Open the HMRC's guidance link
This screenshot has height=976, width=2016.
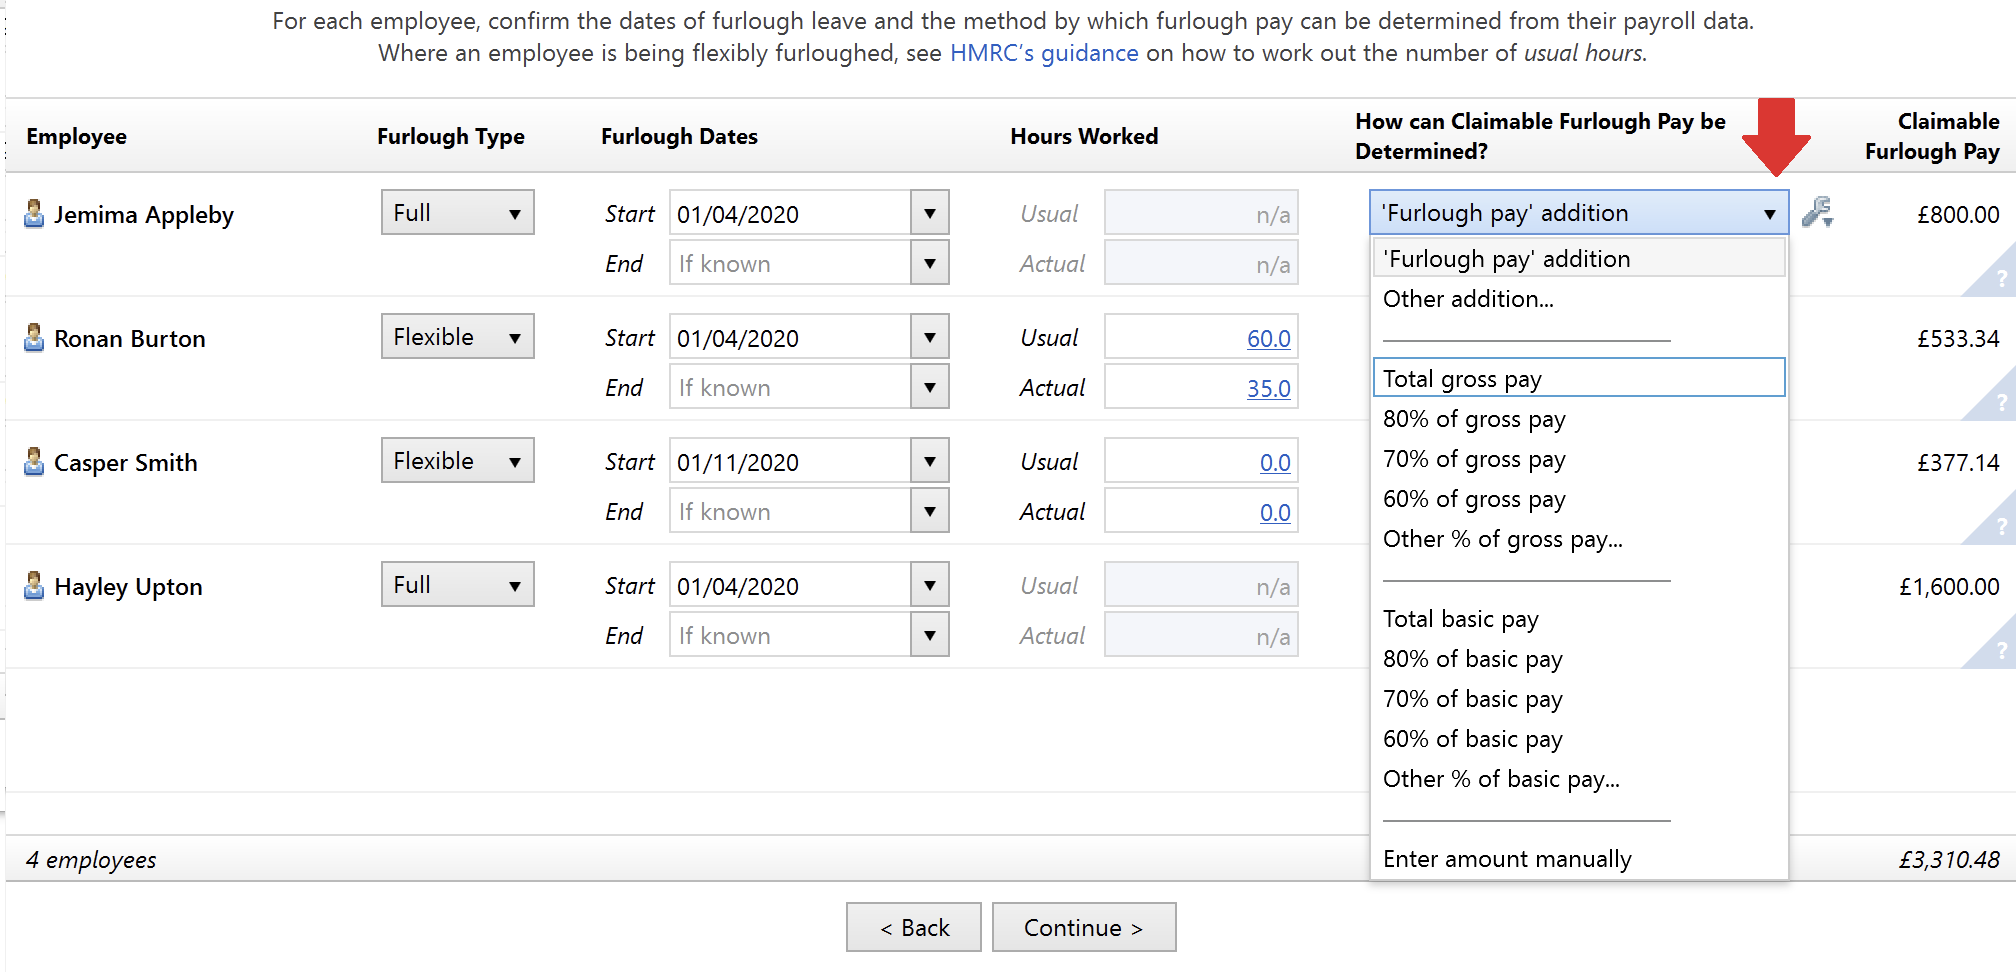point(1044,53)
